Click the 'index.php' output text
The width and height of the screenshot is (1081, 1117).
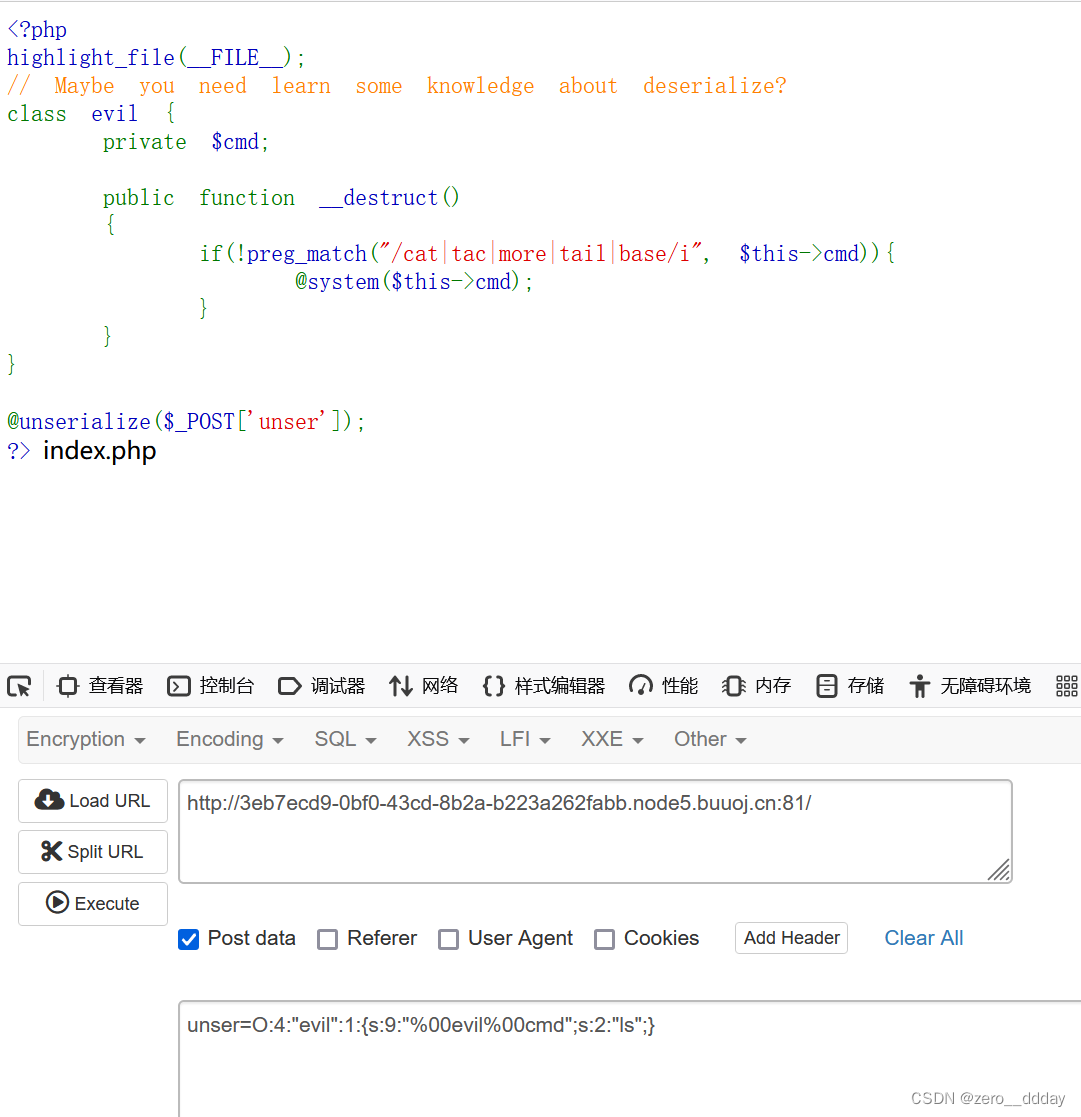100,451
